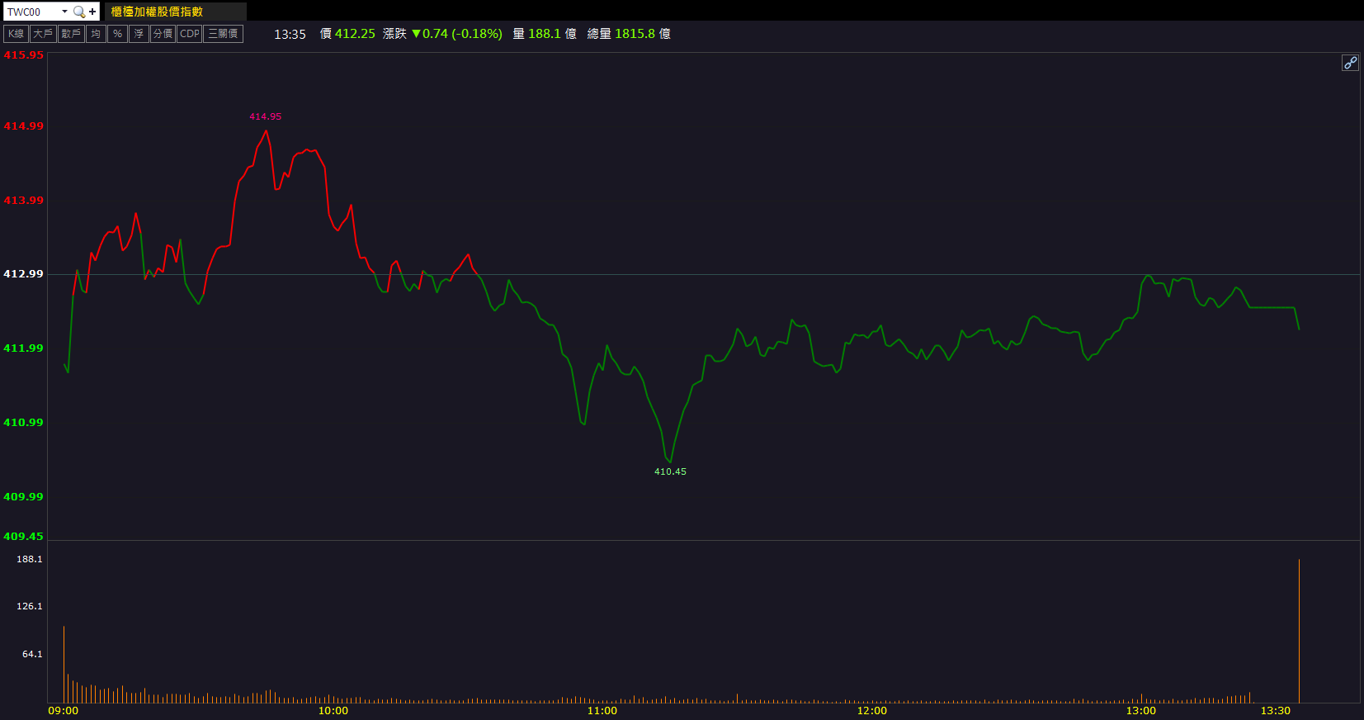Click the tall closing volume bar at 13:30
This screenshot has height=720, width=1364.
click(x=1299, y=631)
